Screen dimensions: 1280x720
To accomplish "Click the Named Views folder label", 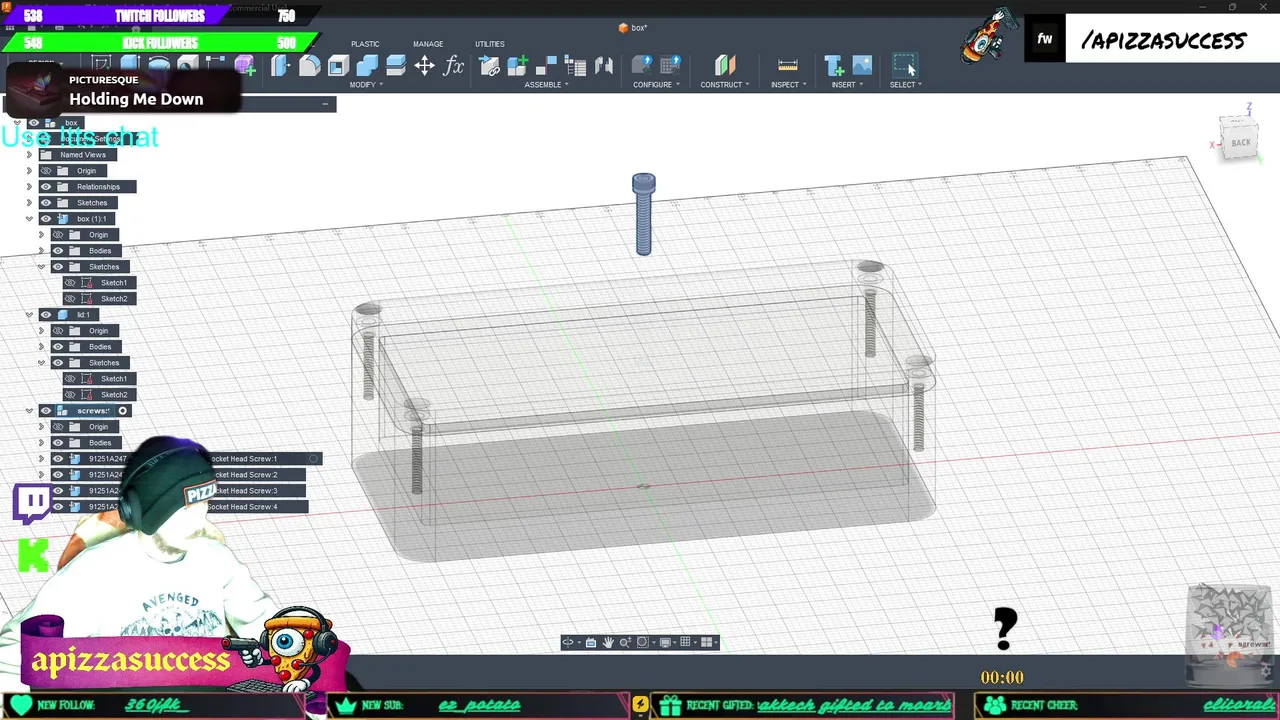I will pos(83,155).
